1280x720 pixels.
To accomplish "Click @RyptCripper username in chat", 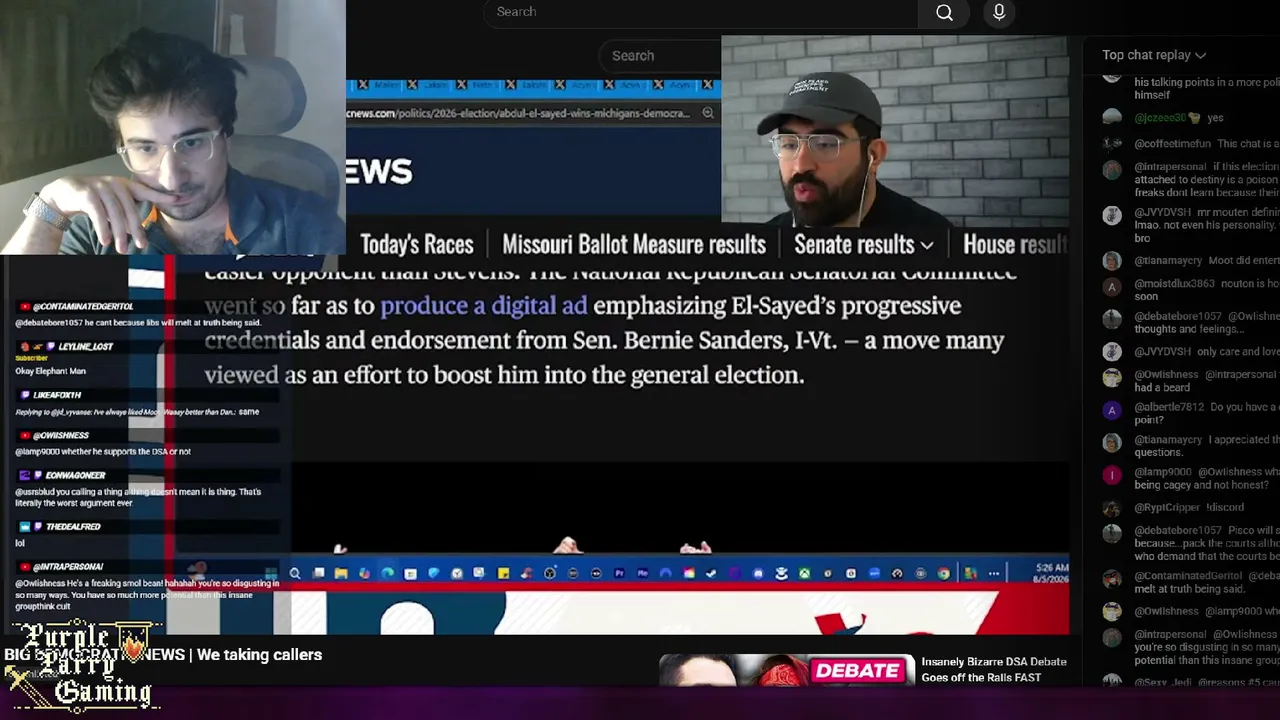I will tap(1166, 508).
